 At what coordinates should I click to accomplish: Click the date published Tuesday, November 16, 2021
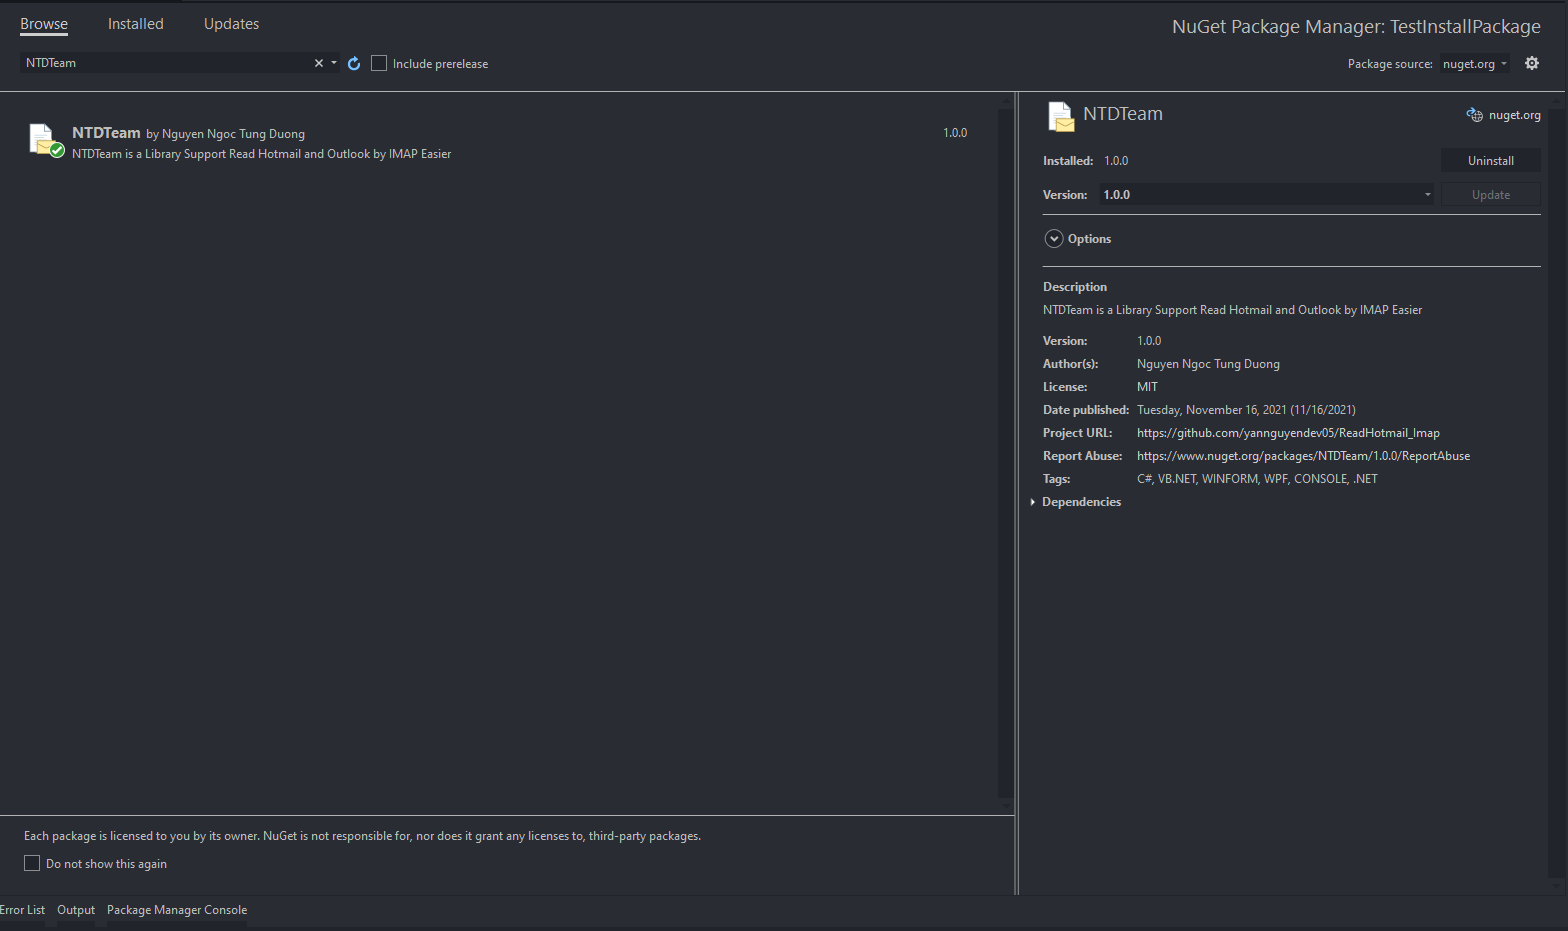coord(1246,410)
